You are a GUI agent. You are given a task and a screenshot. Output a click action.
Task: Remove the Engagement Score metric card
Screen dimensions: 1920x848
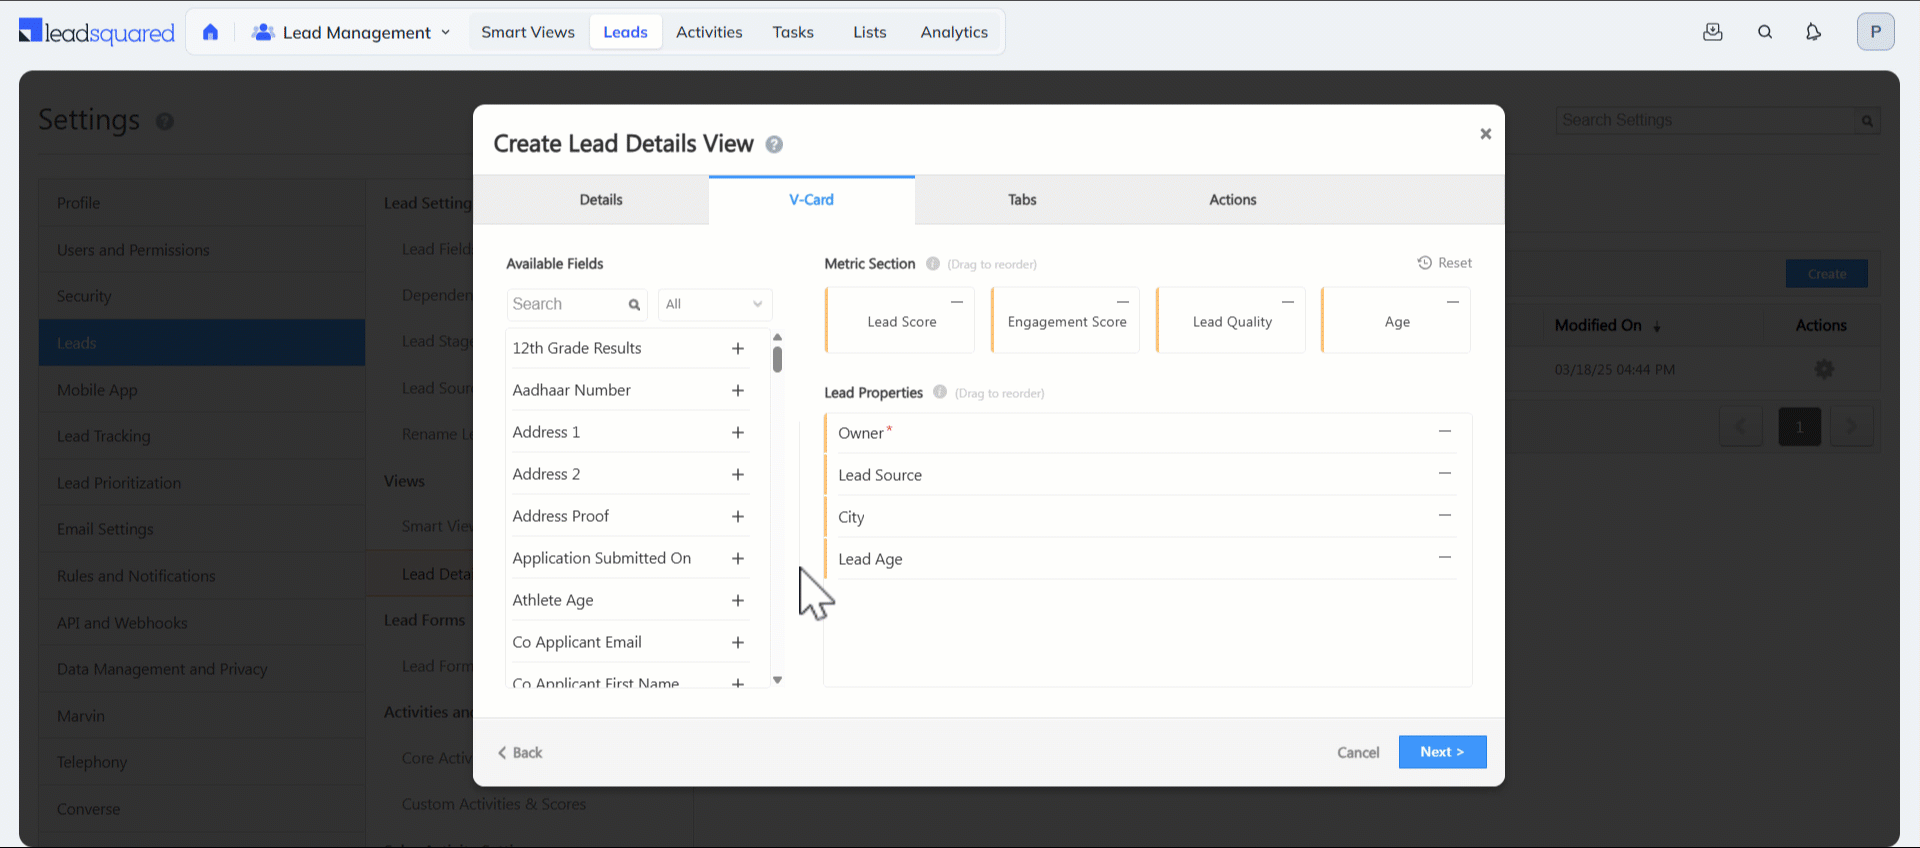(1122, 301)
